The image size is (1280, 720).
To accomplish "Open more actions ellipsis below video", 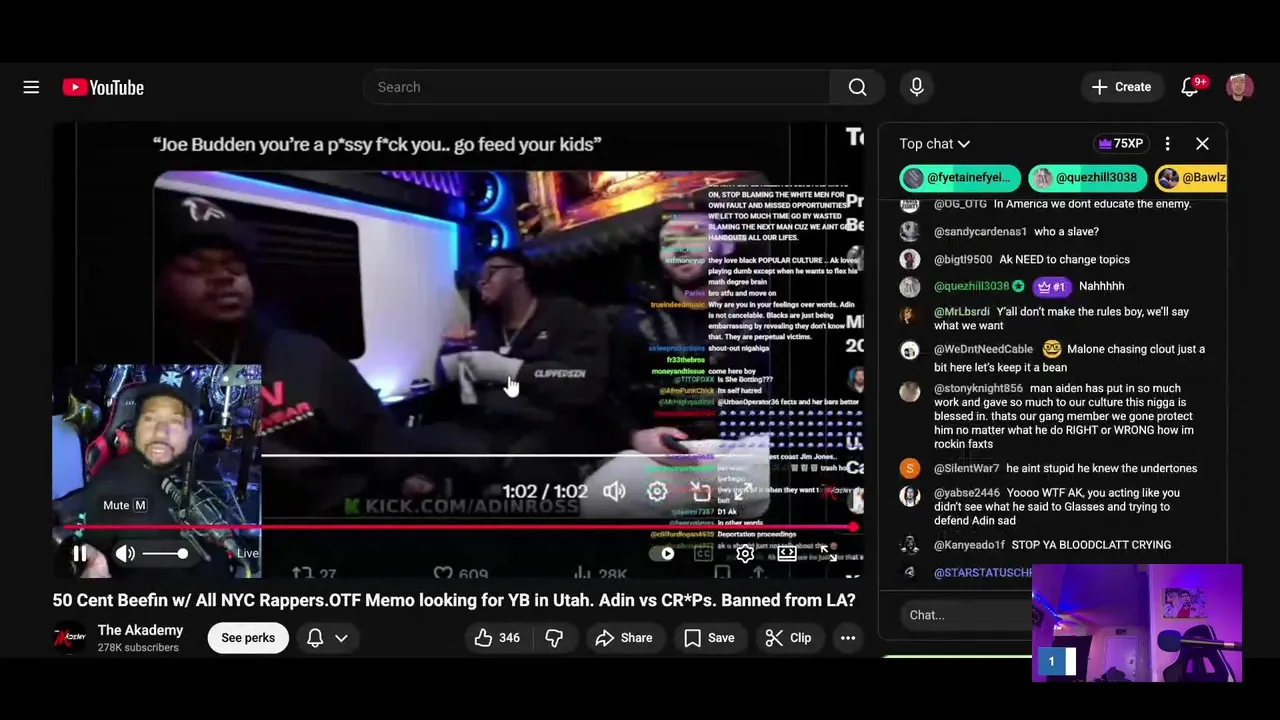I will [848, 638].
